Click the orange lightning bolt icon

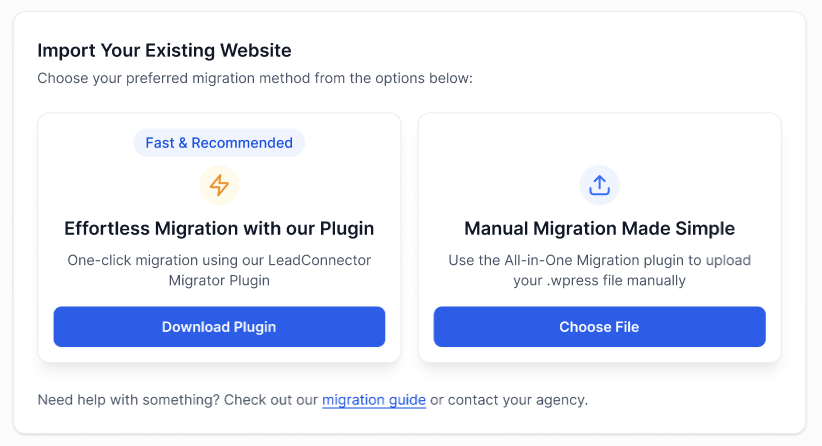pyautogui.click(x=219, y=185)
